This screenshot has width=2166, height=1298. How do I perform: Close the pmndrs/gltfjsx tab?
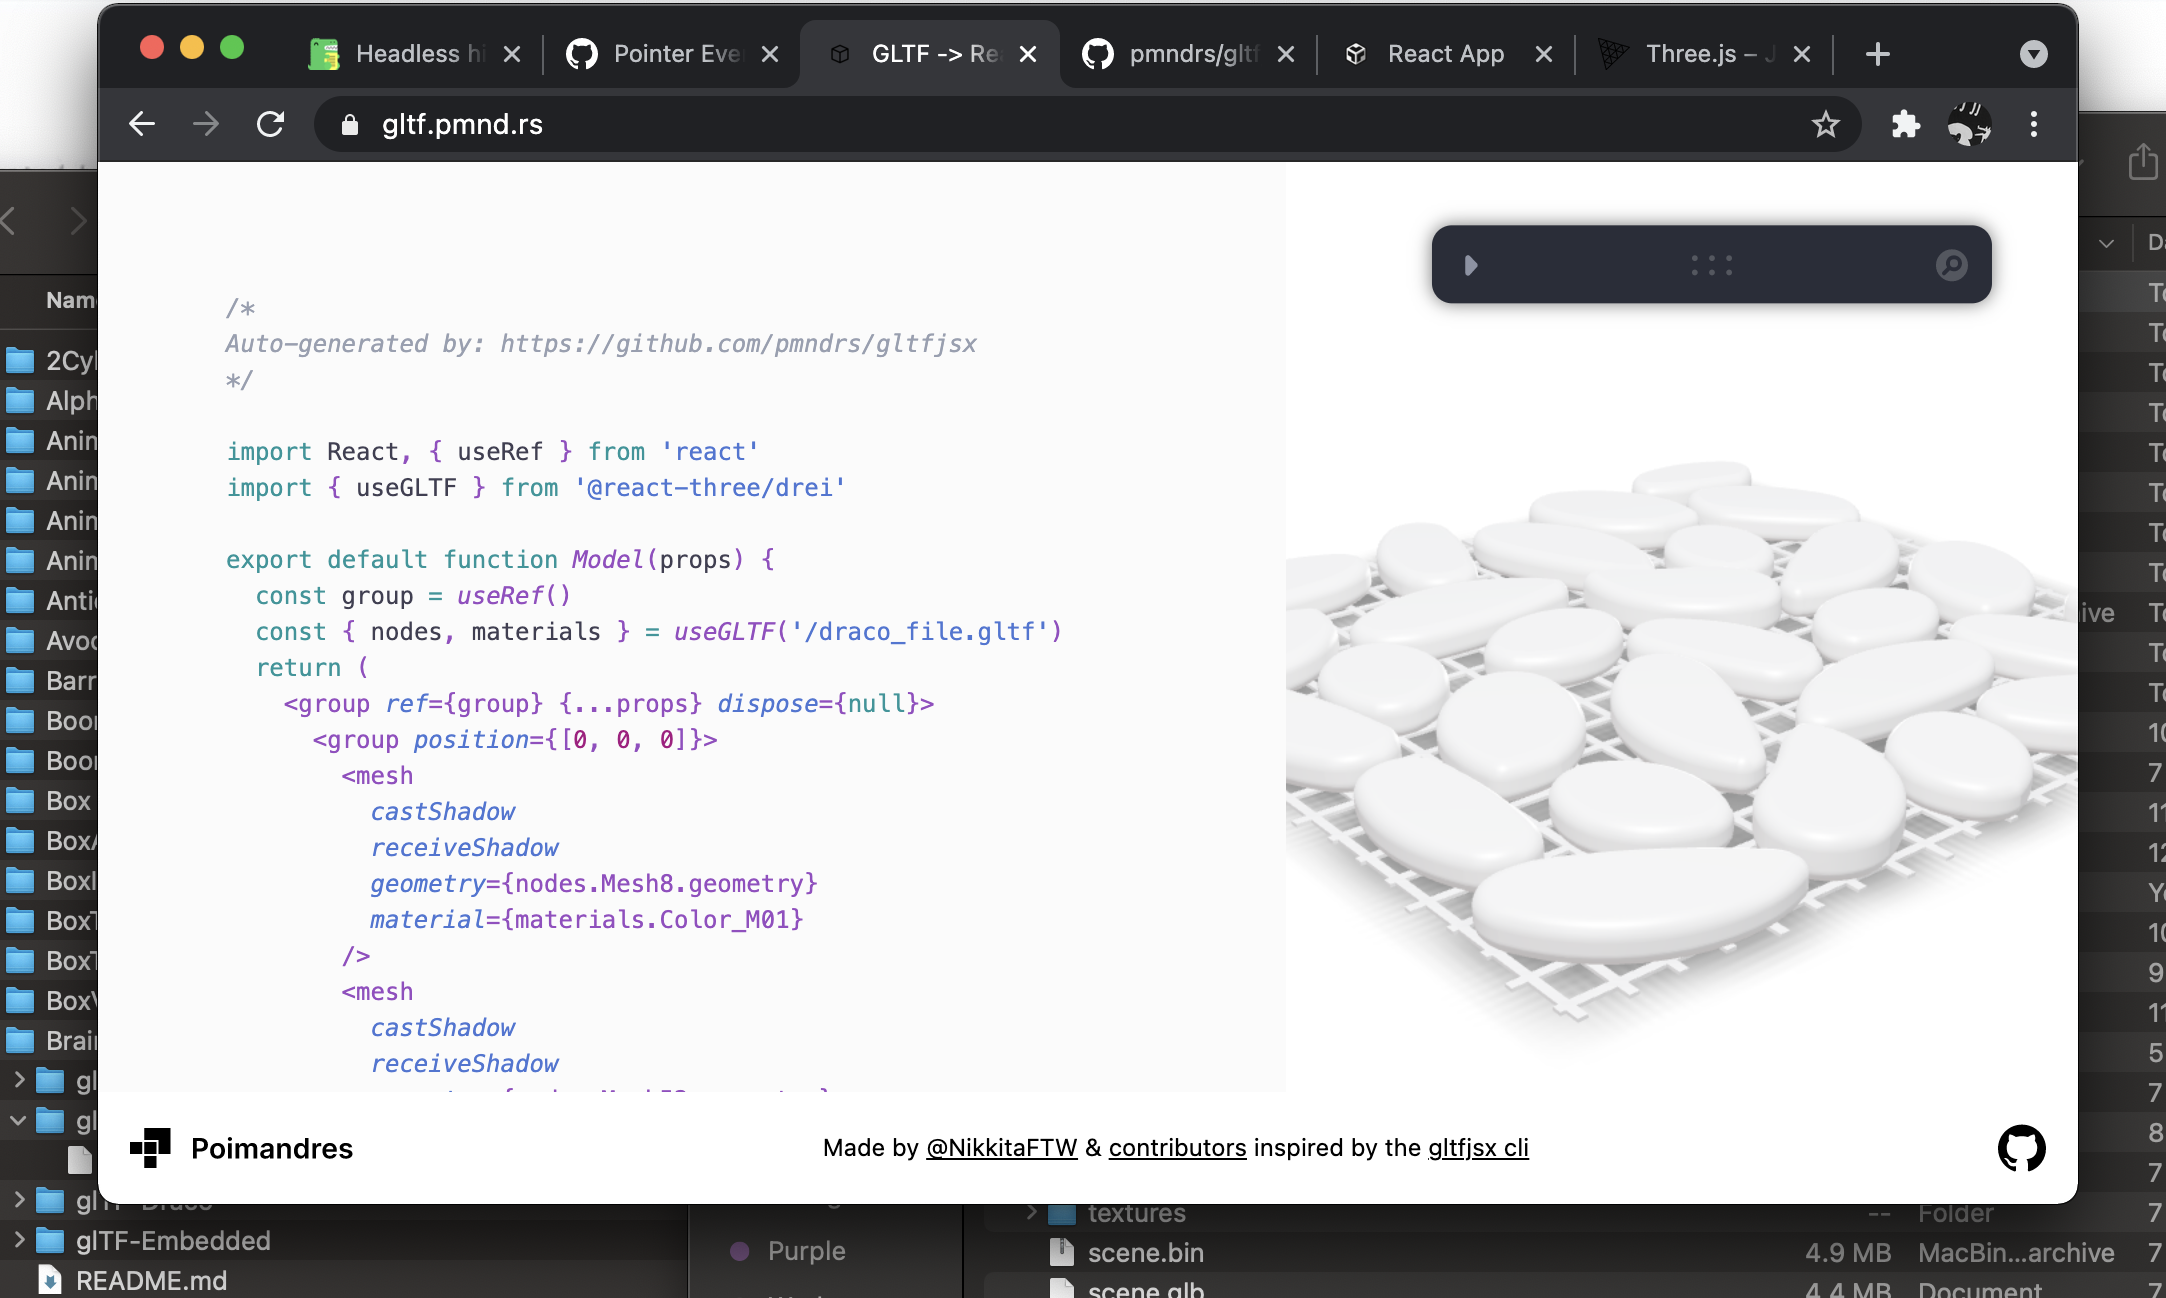tap(1286, 54)
